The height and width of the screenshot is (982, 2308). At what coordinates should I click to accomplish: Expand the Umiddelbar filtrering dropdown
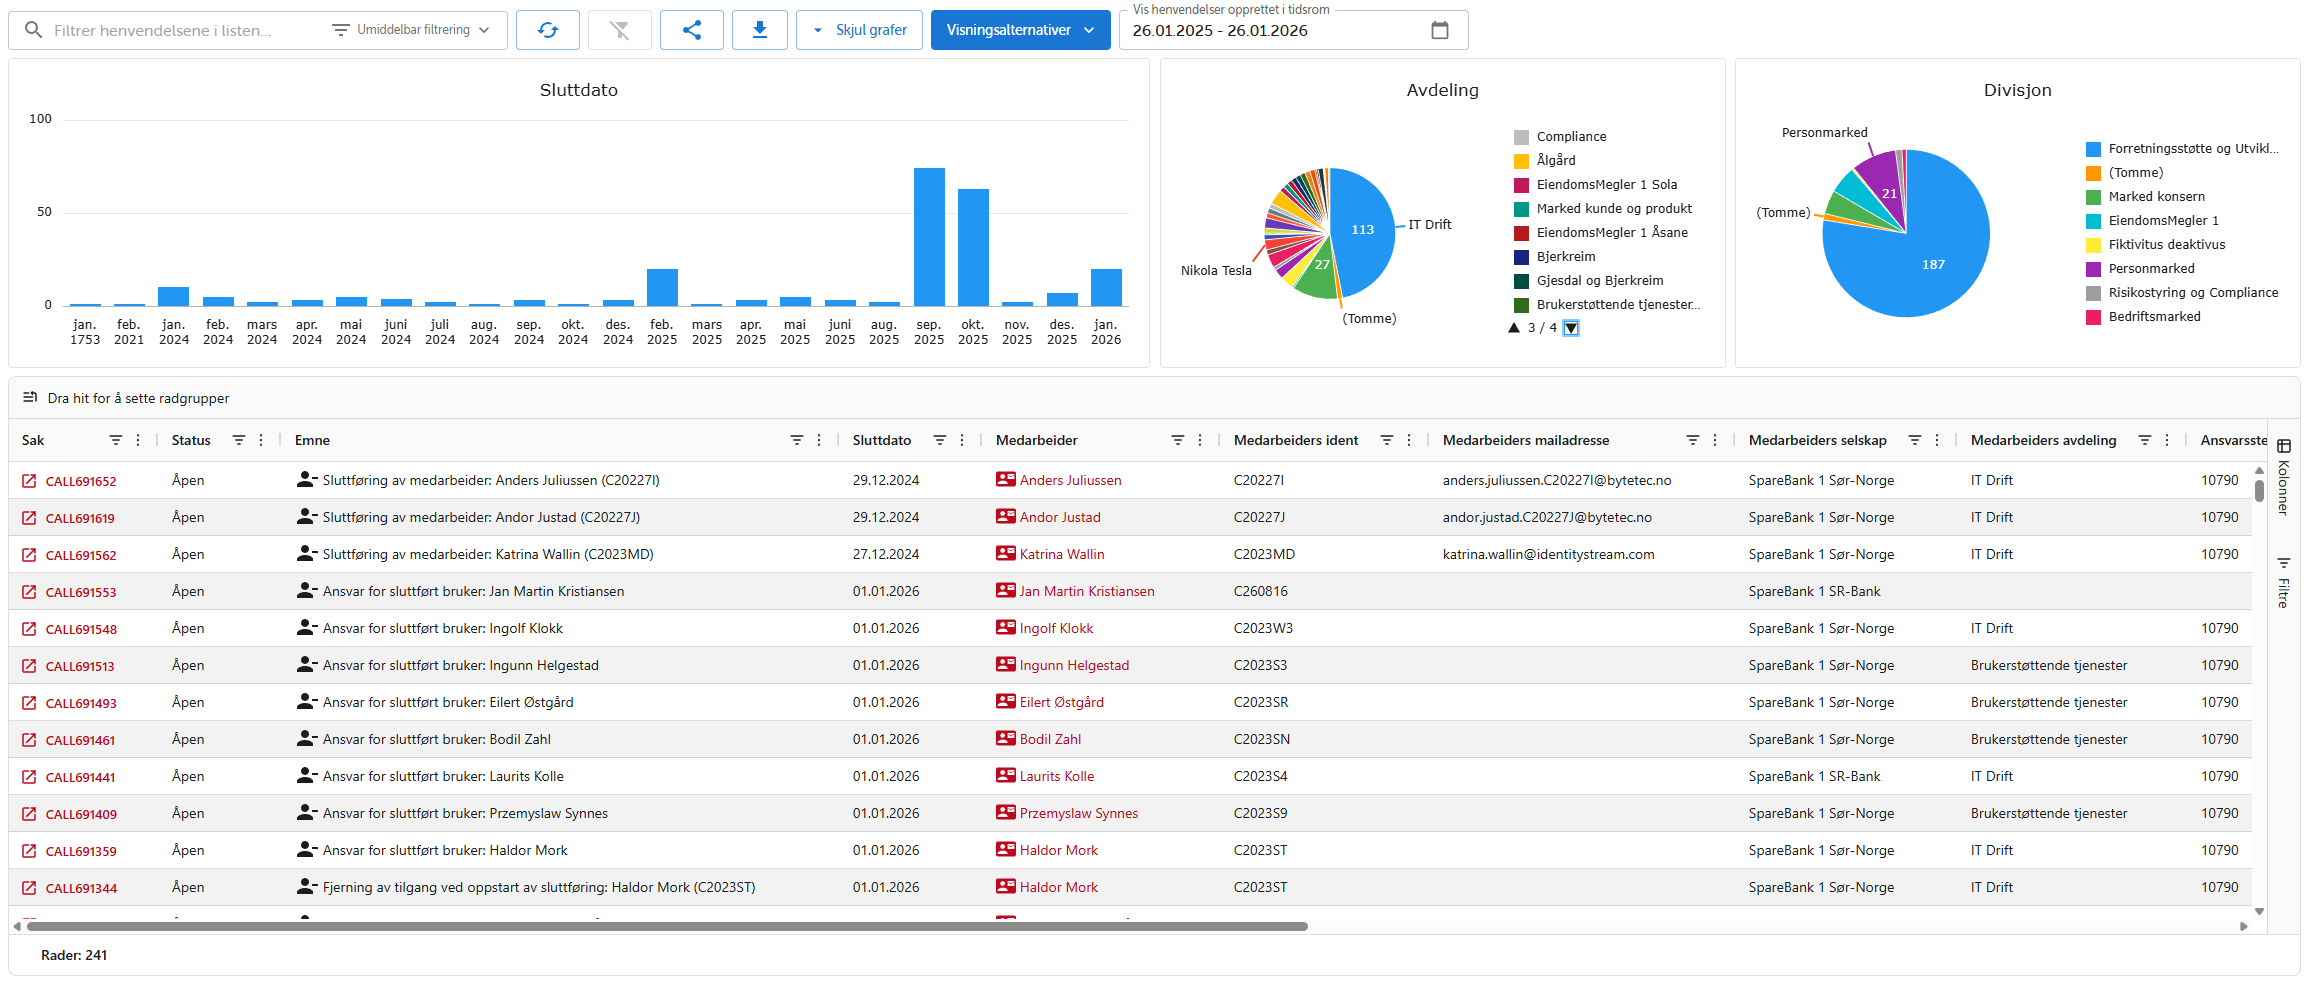(x=413, y=29)
